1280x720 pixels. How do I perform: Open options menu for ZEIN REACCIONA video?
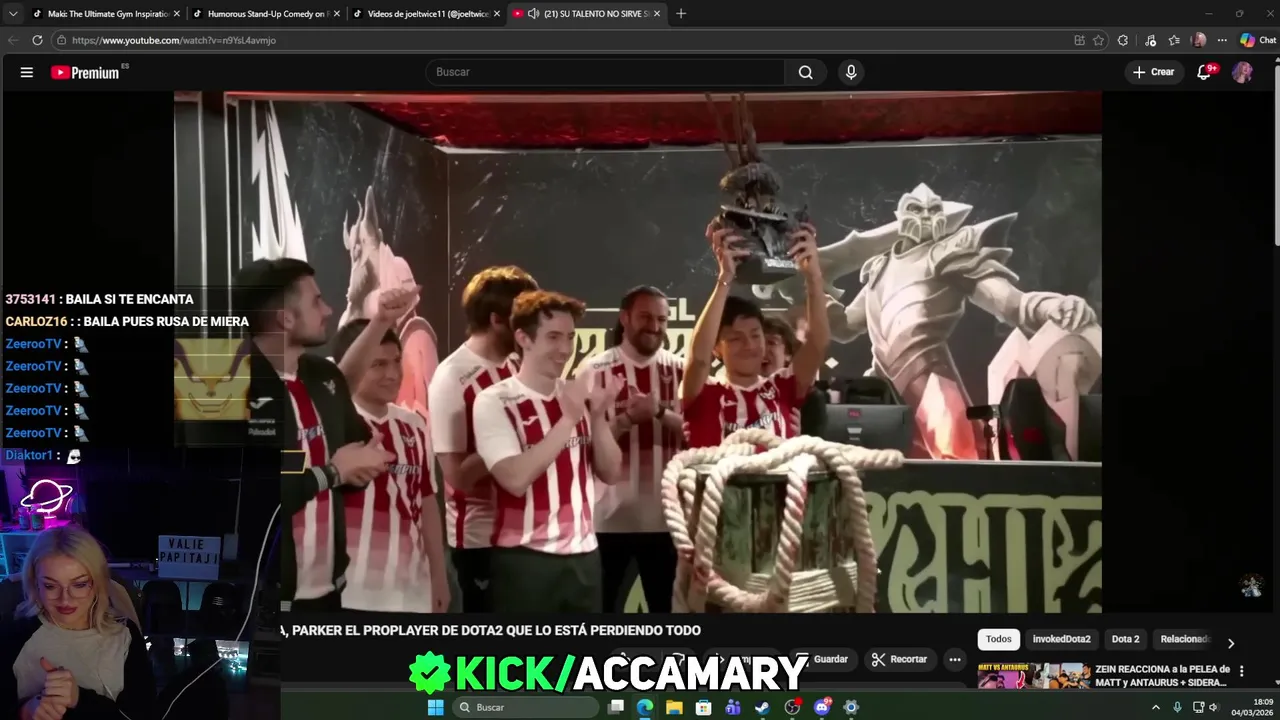tap(1241, 671)
